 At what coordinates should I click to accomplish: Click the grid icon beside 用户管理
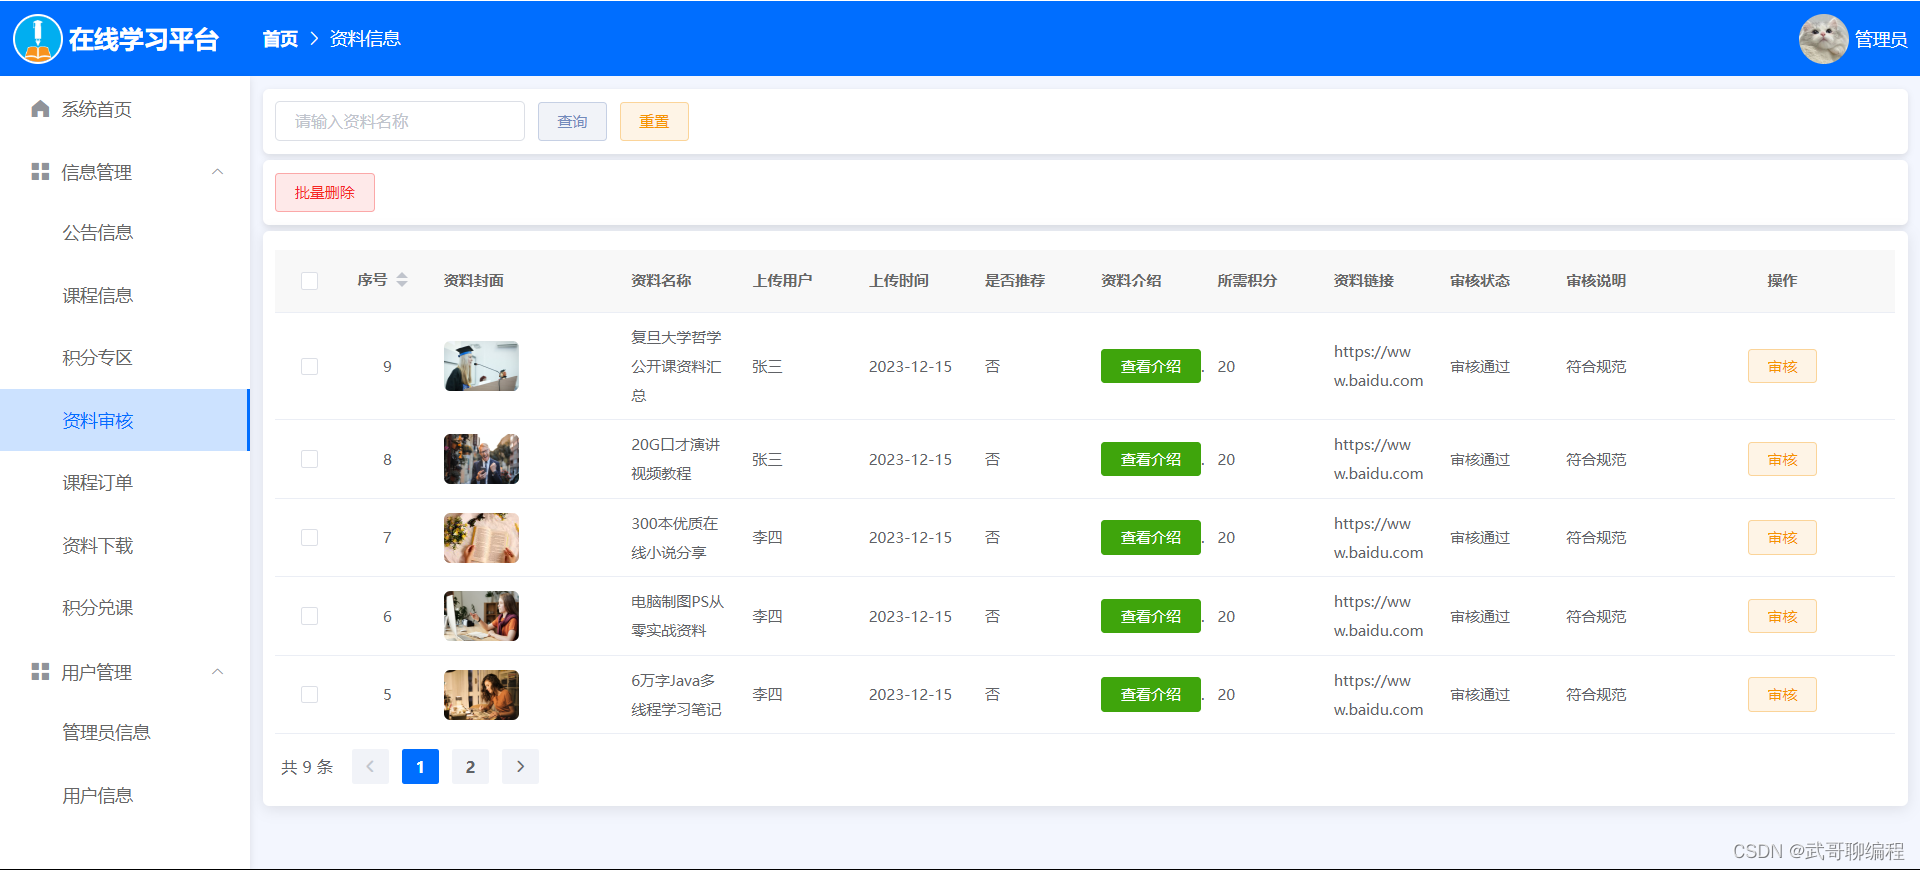point(40,672)
